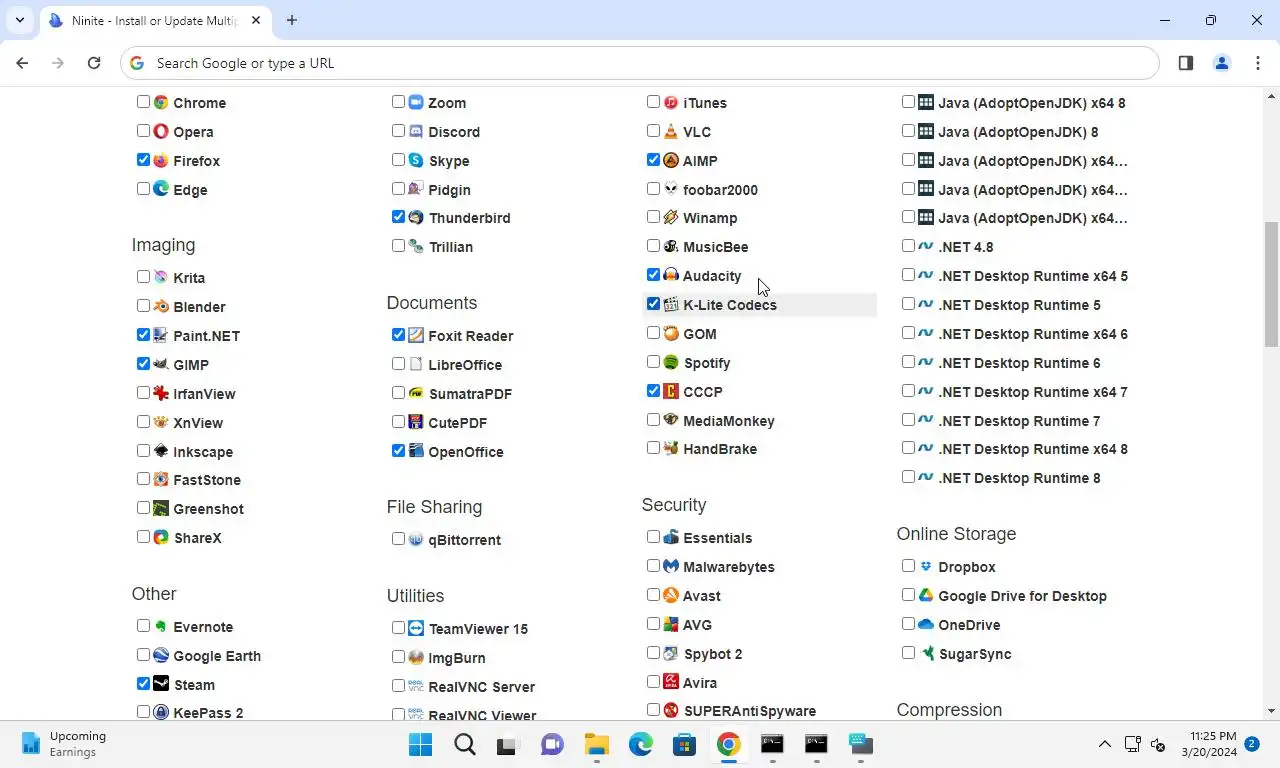1280x768 pixels.
Task: Click .NET Desktop Runtime x64 8 label
Action: click(x=1033, y=449)
